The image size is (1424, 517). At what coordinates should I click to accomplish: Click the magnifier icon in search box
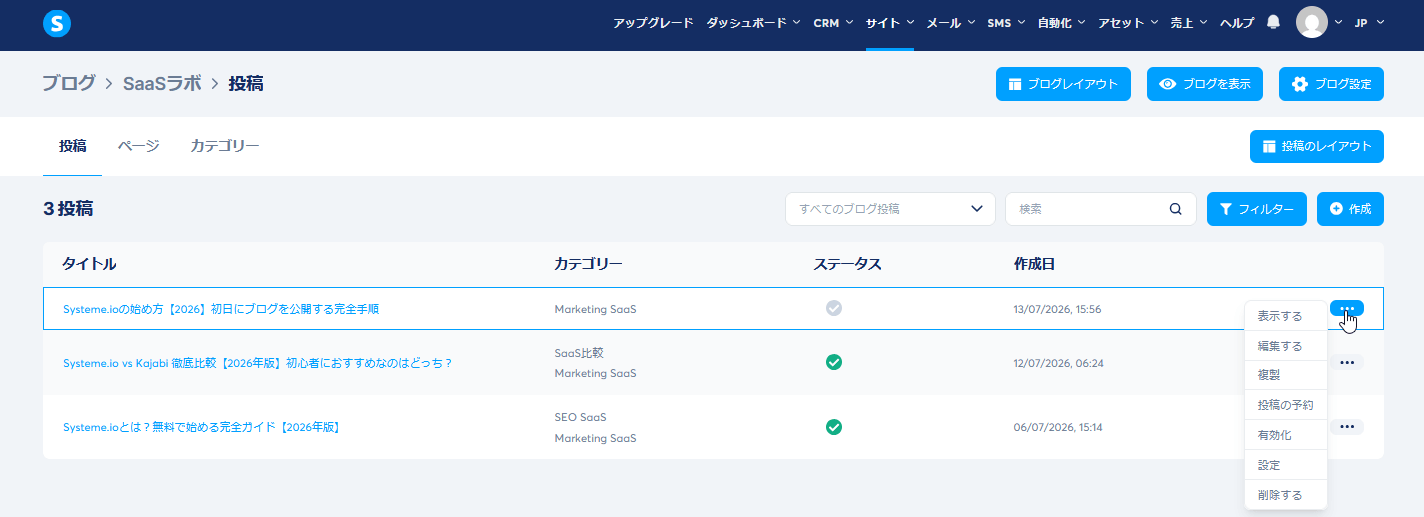(x=1176, y=209)
